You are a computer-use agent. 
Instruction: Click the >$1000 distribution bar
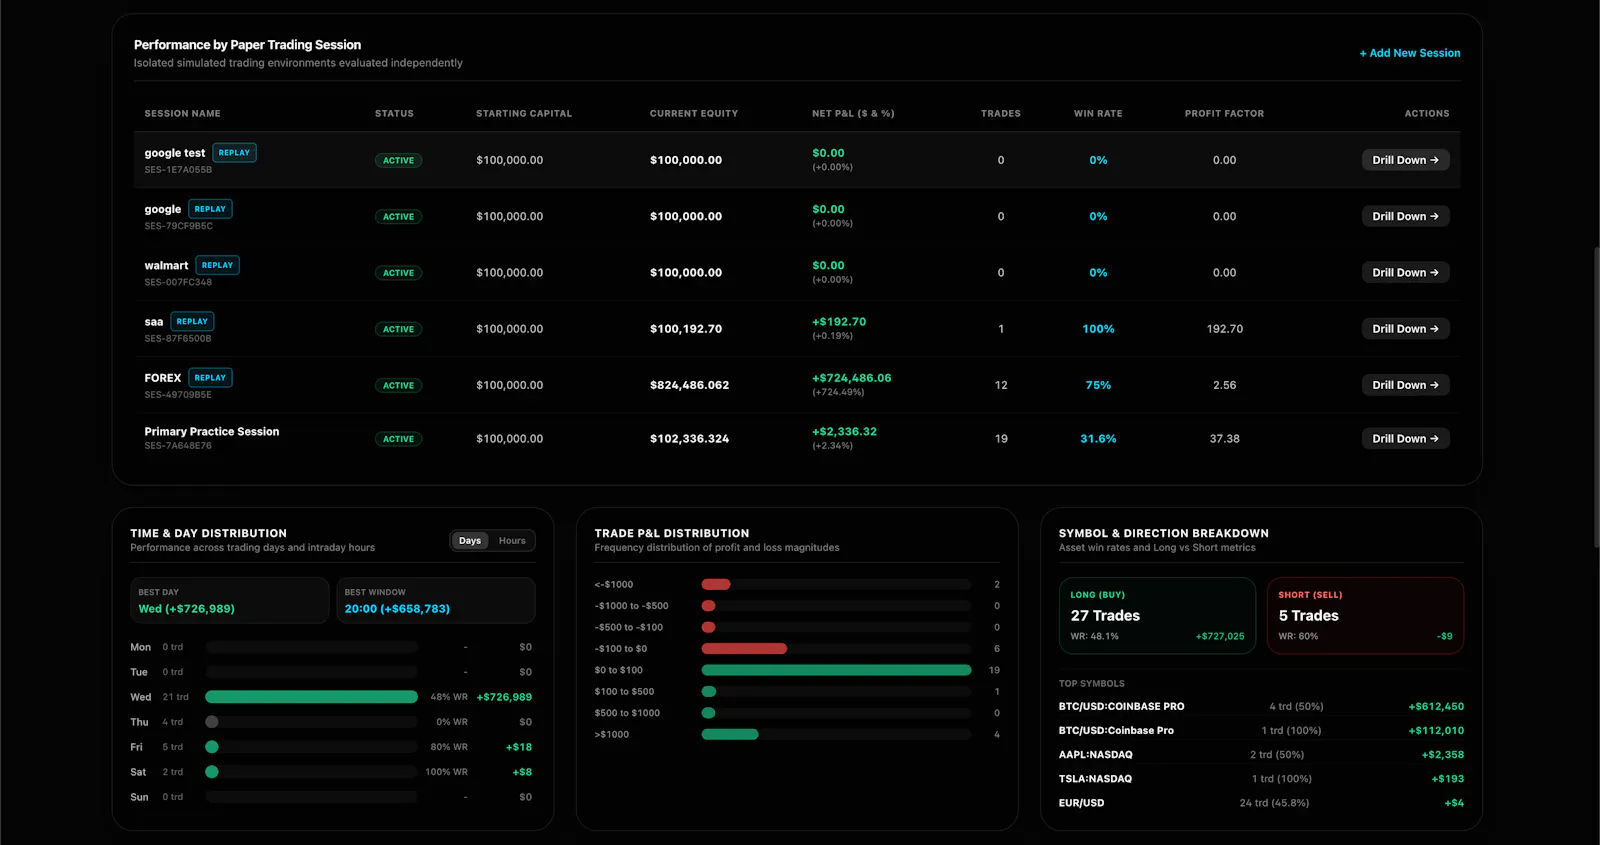[730, 735]
